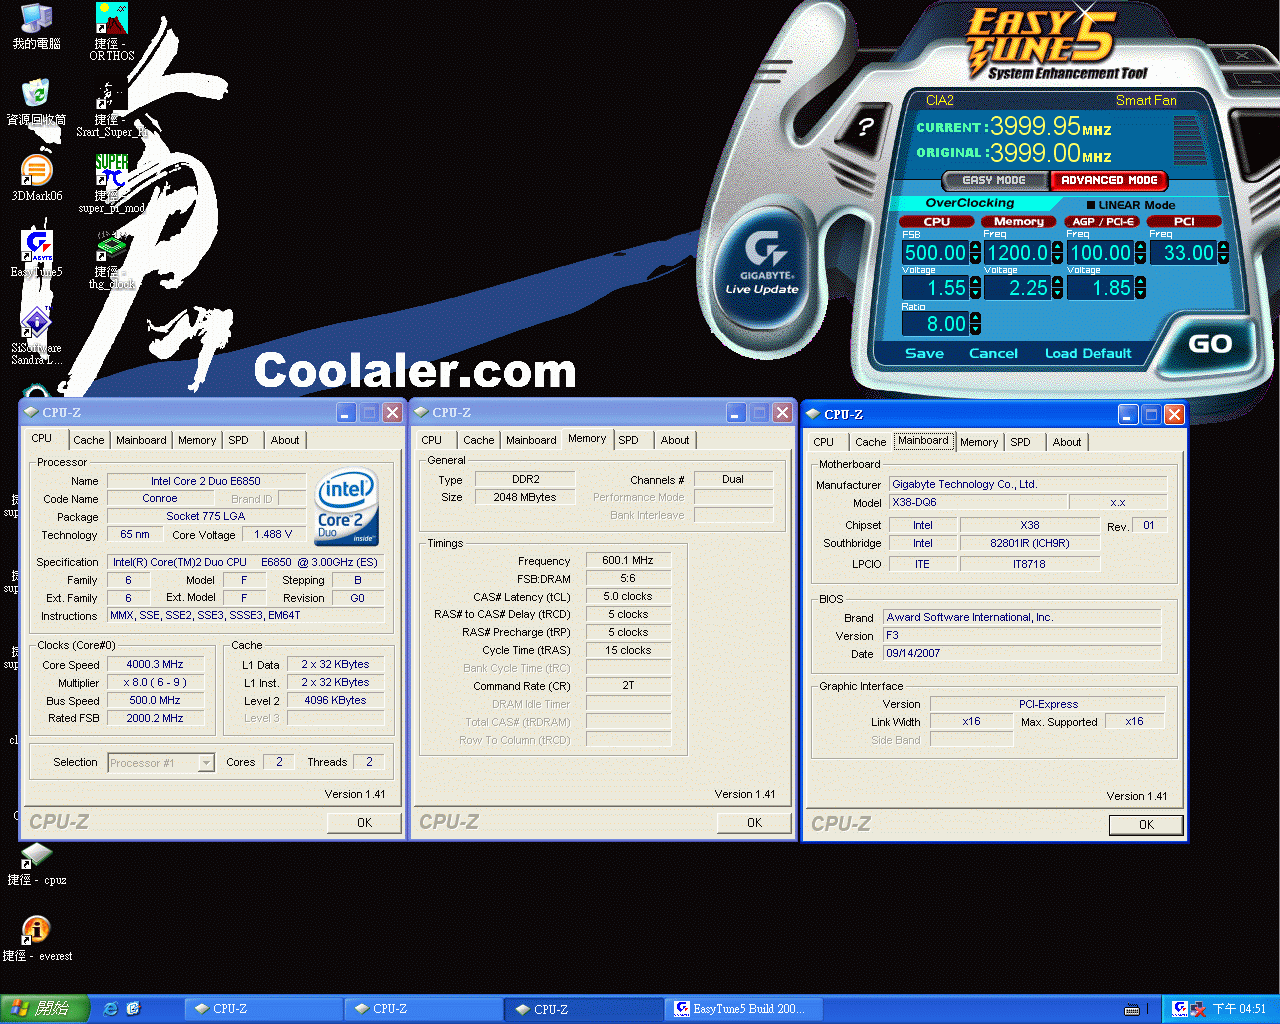
Task: Launch the ORTHOS desktop shortcut
Action: (112, 31)
